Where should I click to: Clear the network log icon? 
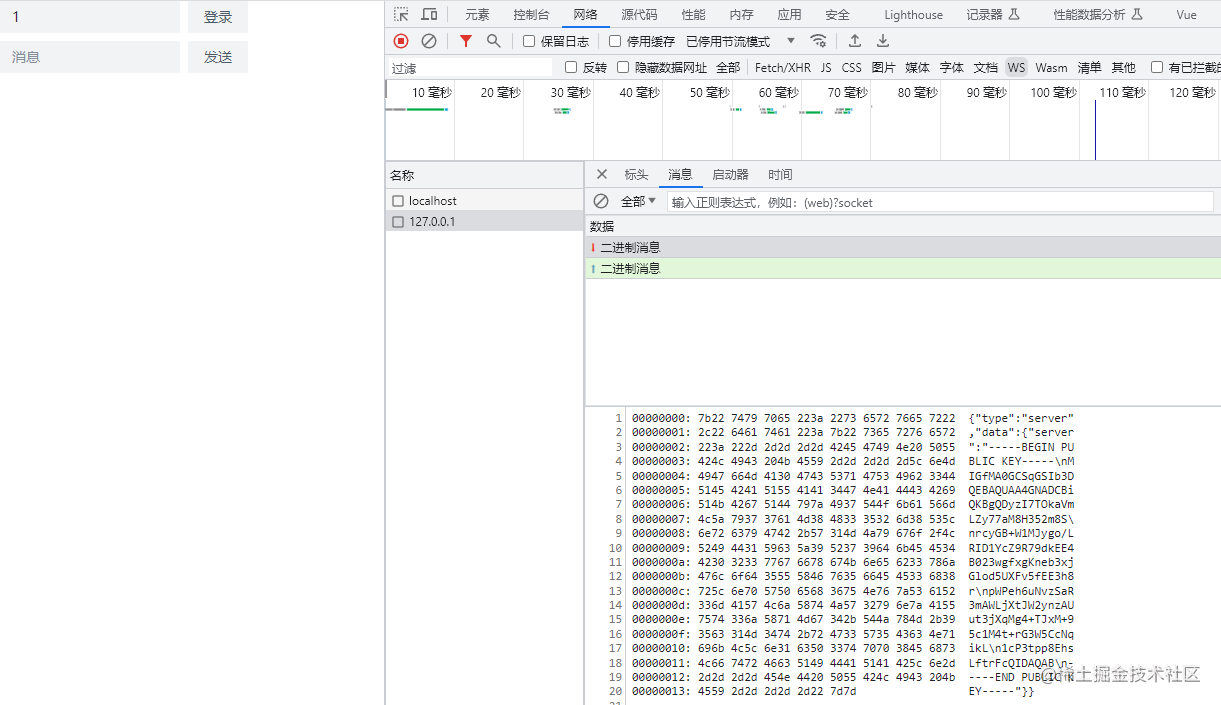[429, 41]
